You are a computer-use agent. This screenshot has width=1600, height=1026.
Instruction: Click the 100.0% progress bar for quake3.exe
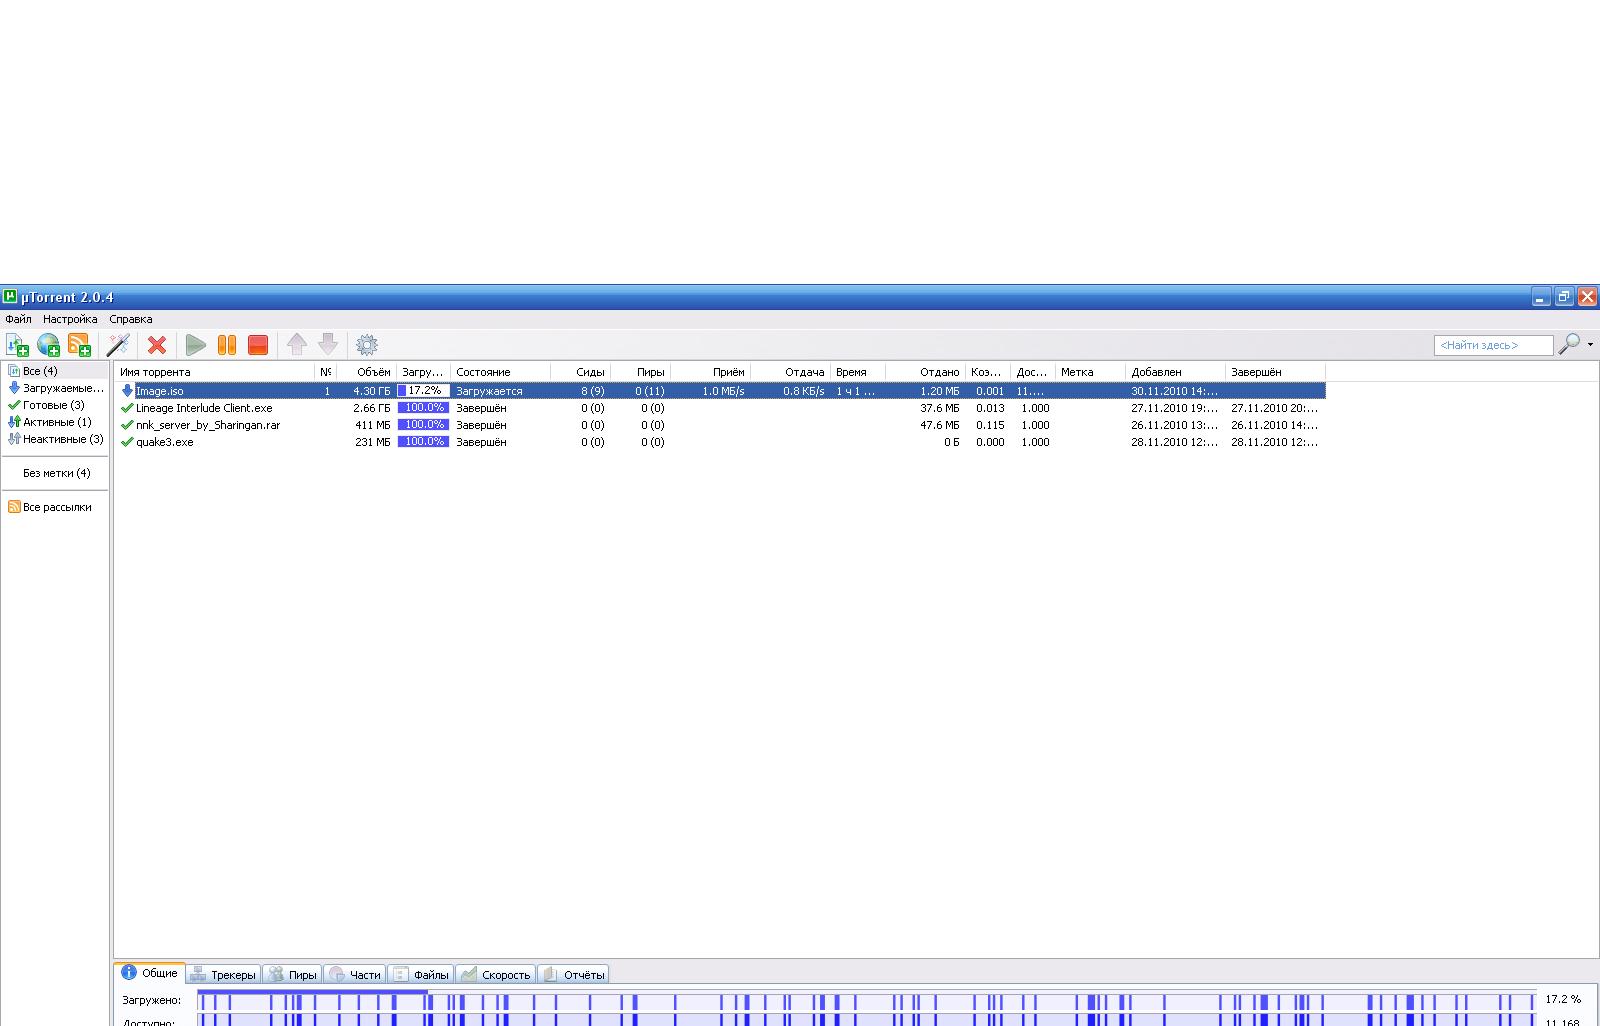(x=423, y=442)
